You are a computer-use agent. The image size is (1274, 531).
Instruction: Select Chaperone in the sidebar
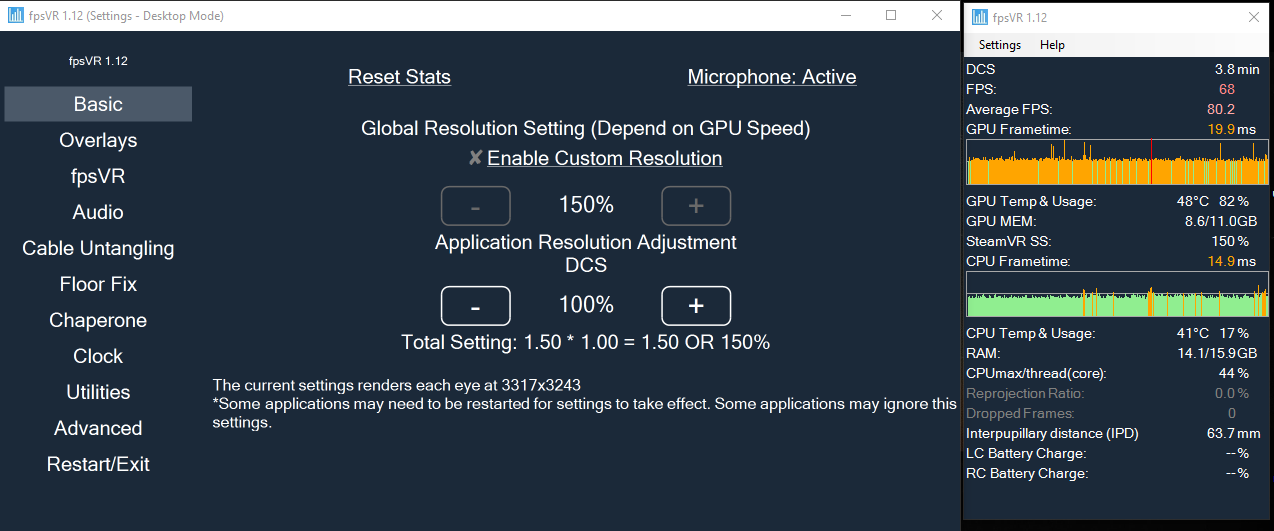pos(98,320)
